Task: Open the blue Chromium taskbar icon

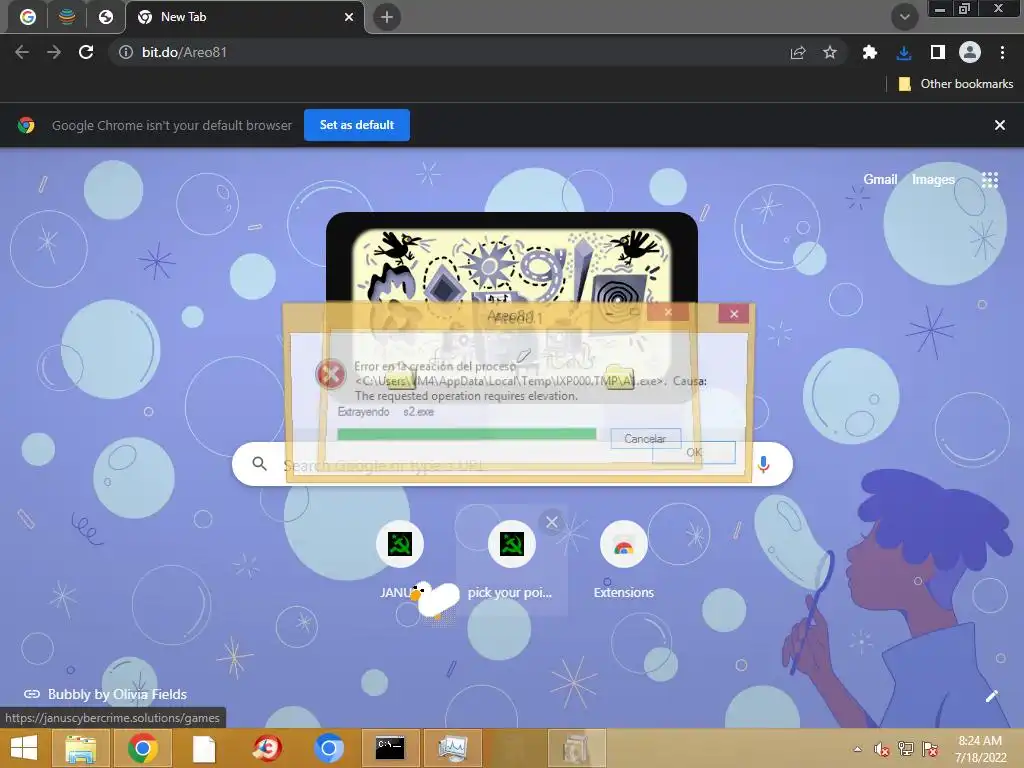Action: pos(328,748)
